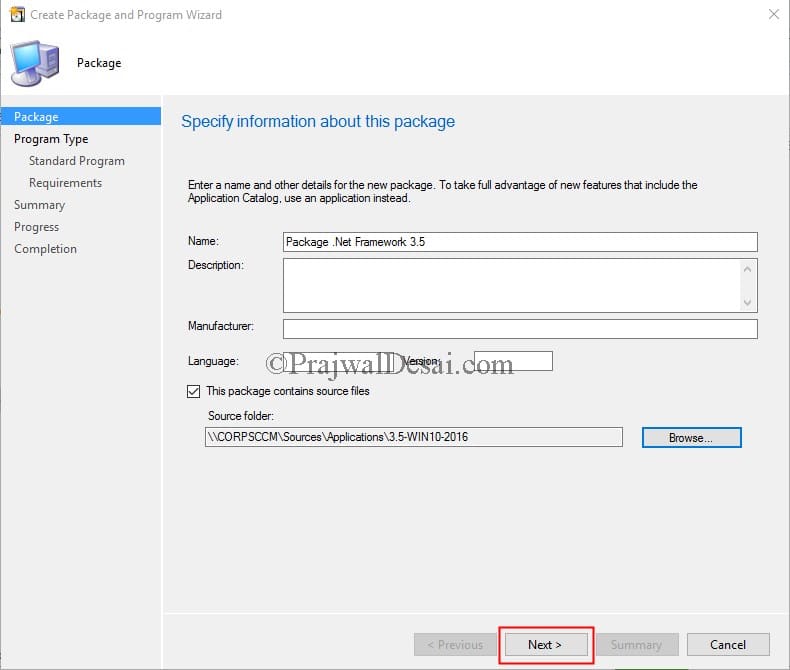
Task: Select the Program Type step
Action: click(x=51, y=139)
